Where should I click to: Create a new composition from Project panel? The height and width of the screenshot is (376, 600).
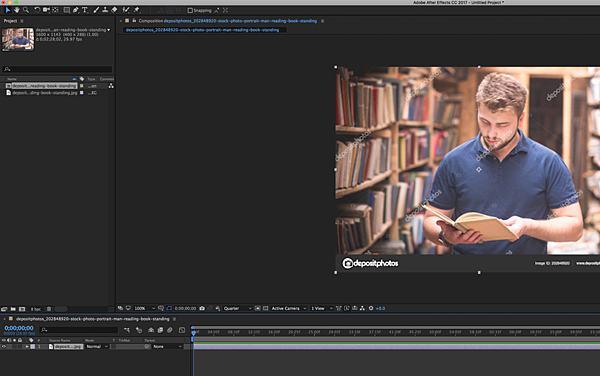pyautogui.click(x=22, y=309)
